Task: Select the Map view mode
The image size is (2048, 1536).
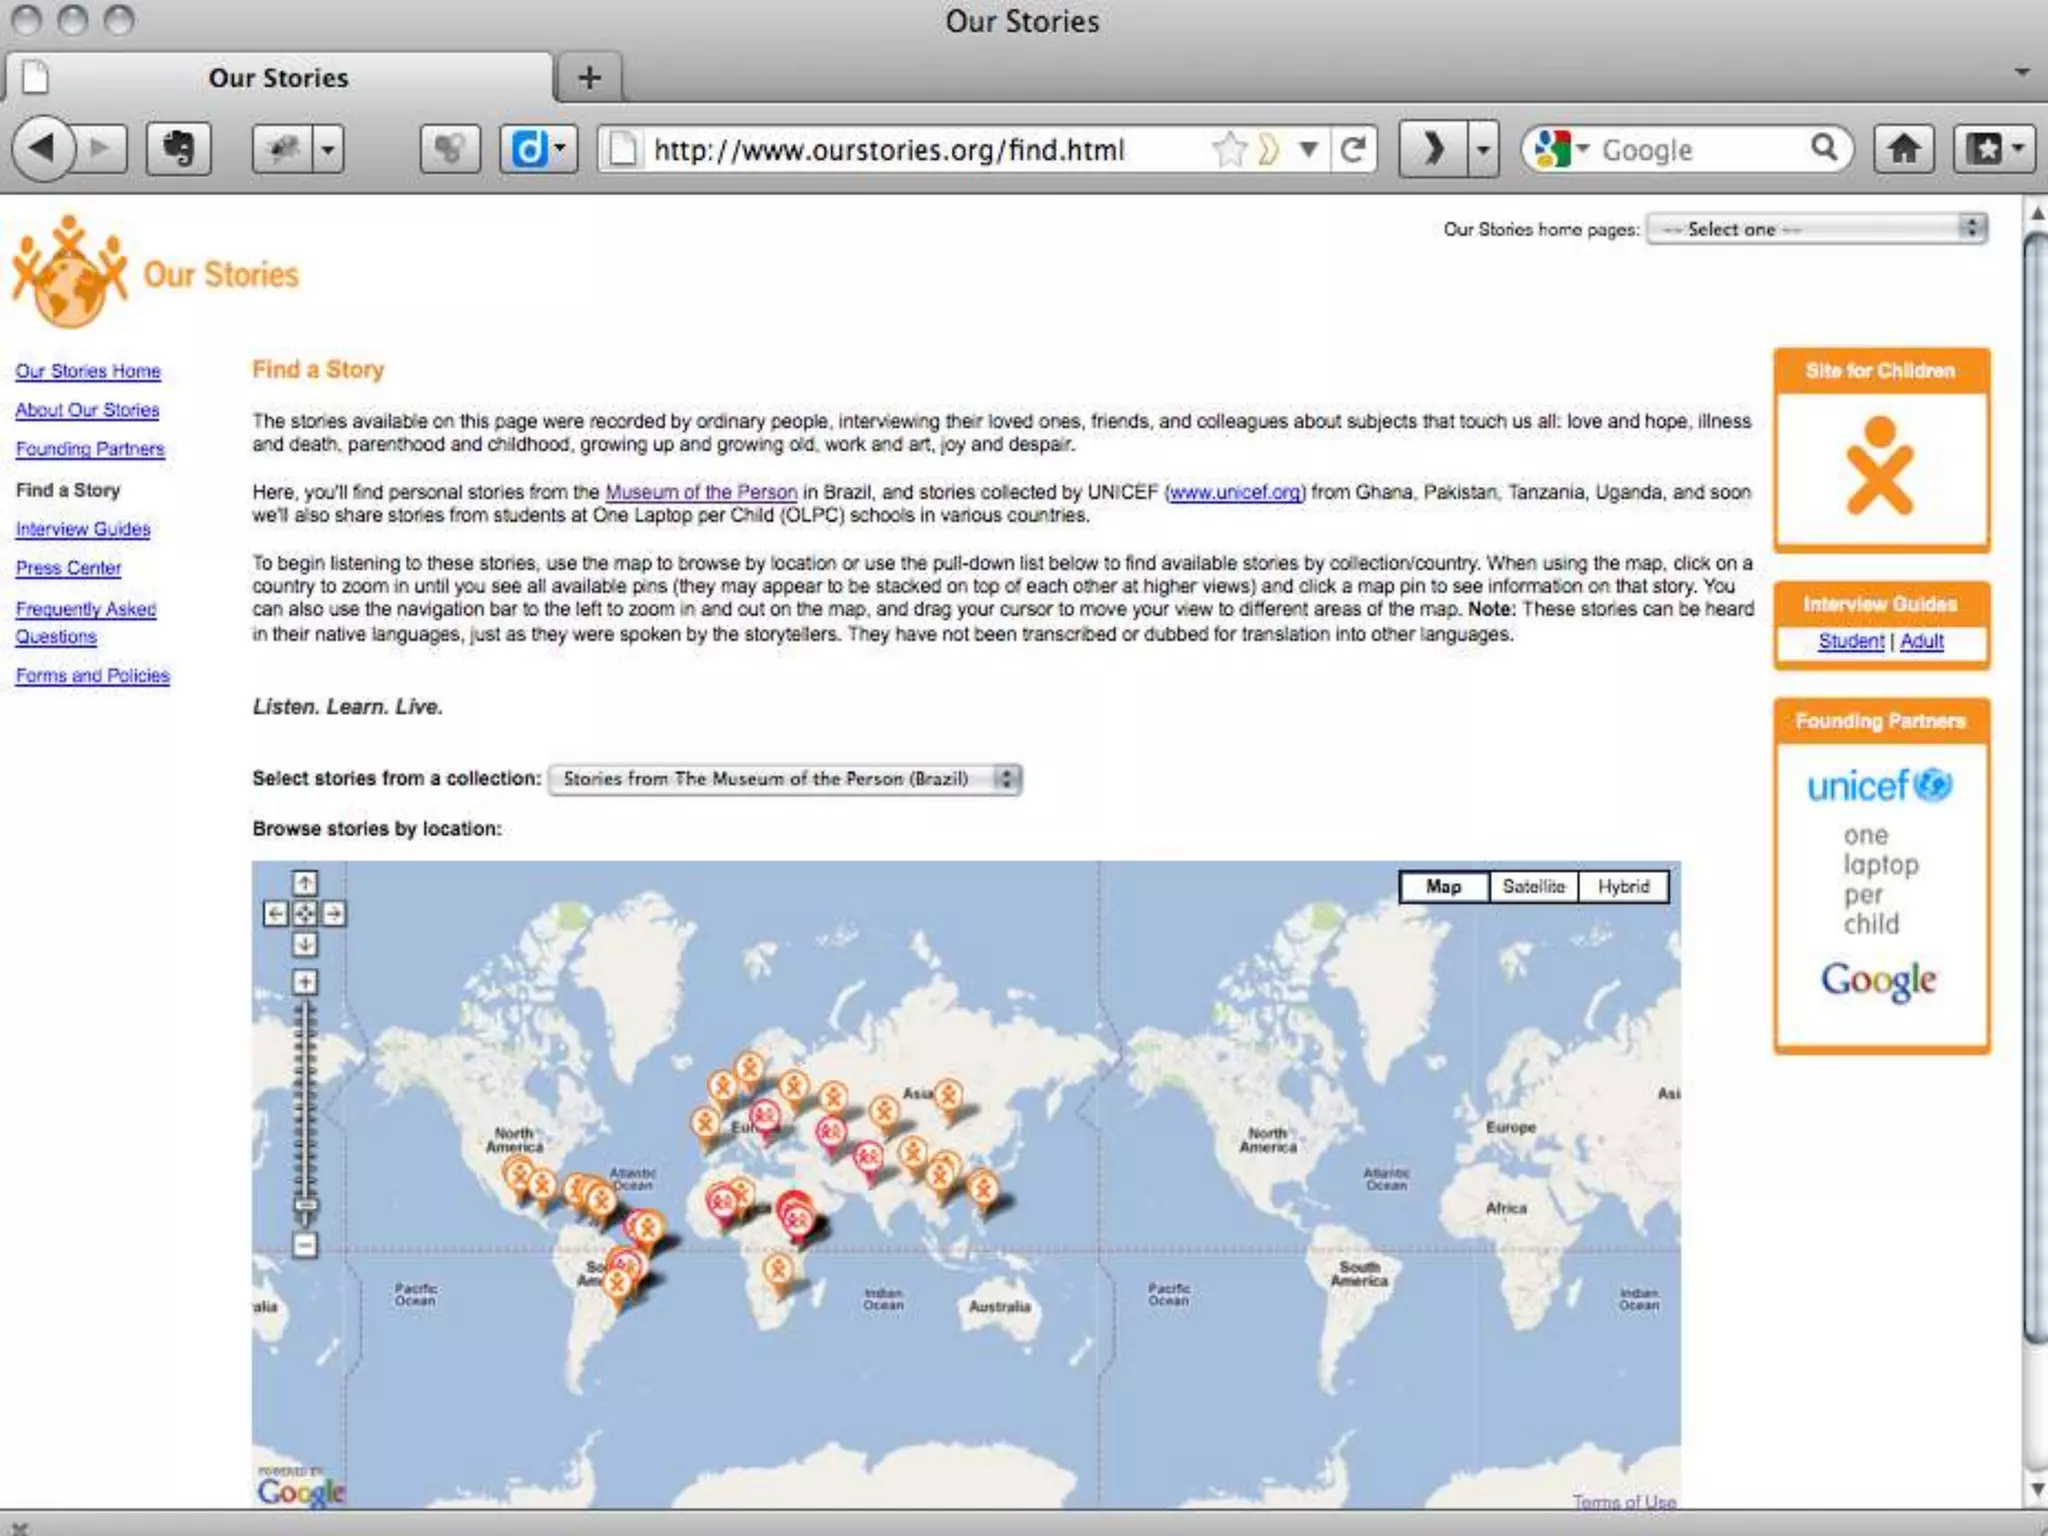Action: [1443, 887]
